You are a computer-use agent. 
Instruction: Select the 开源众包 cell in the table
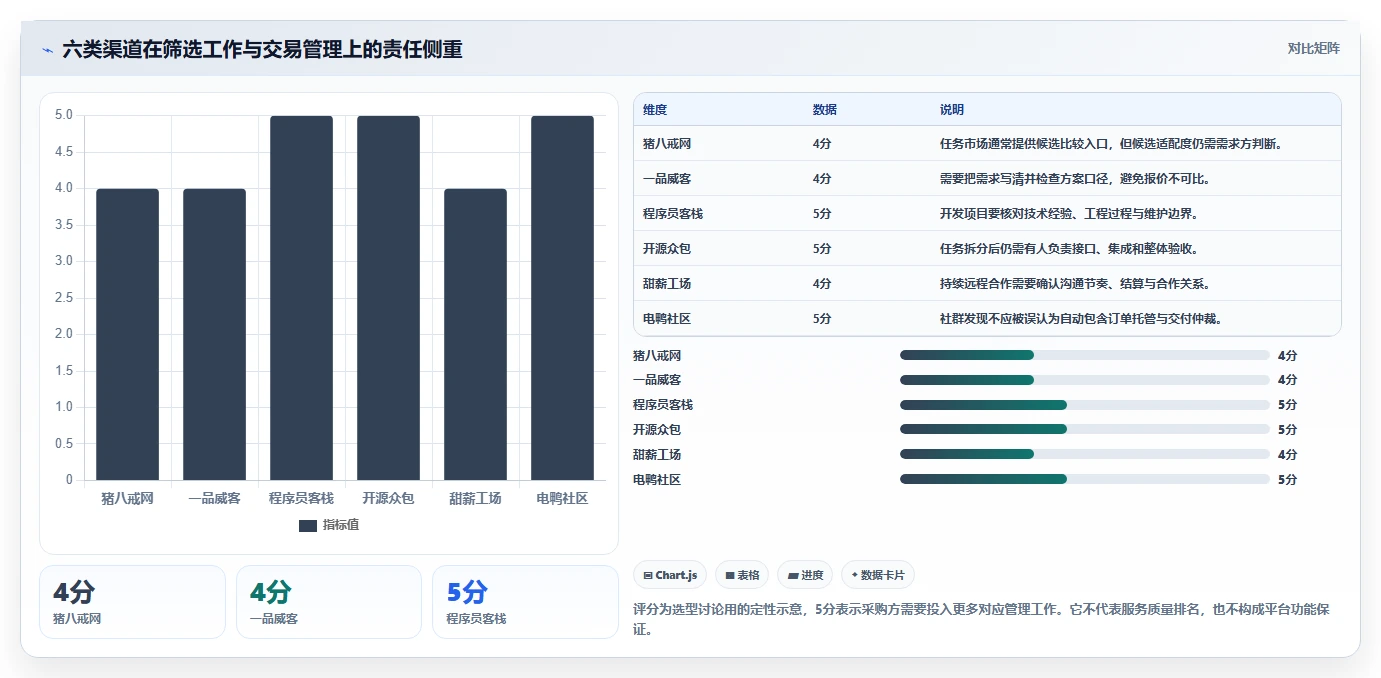(x=667, y=249)
